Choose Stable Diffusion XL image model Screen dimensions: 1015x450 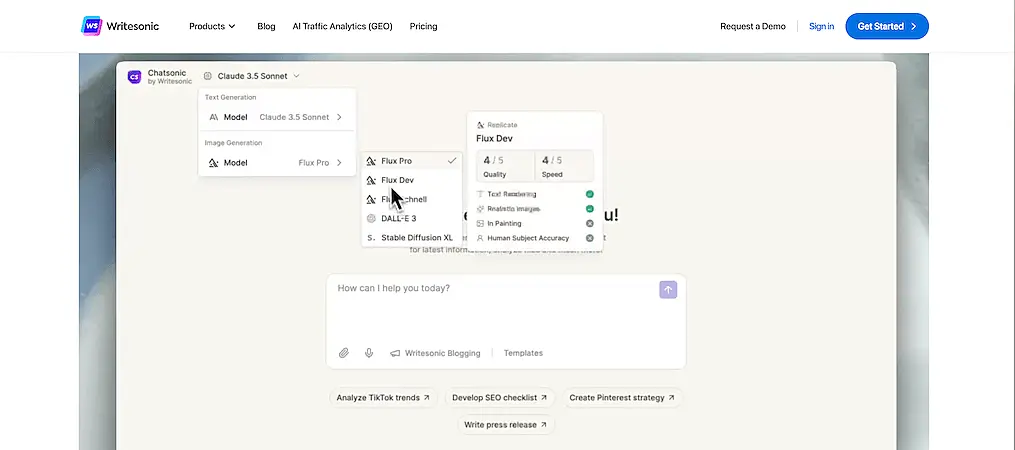(x=412, y=238)
